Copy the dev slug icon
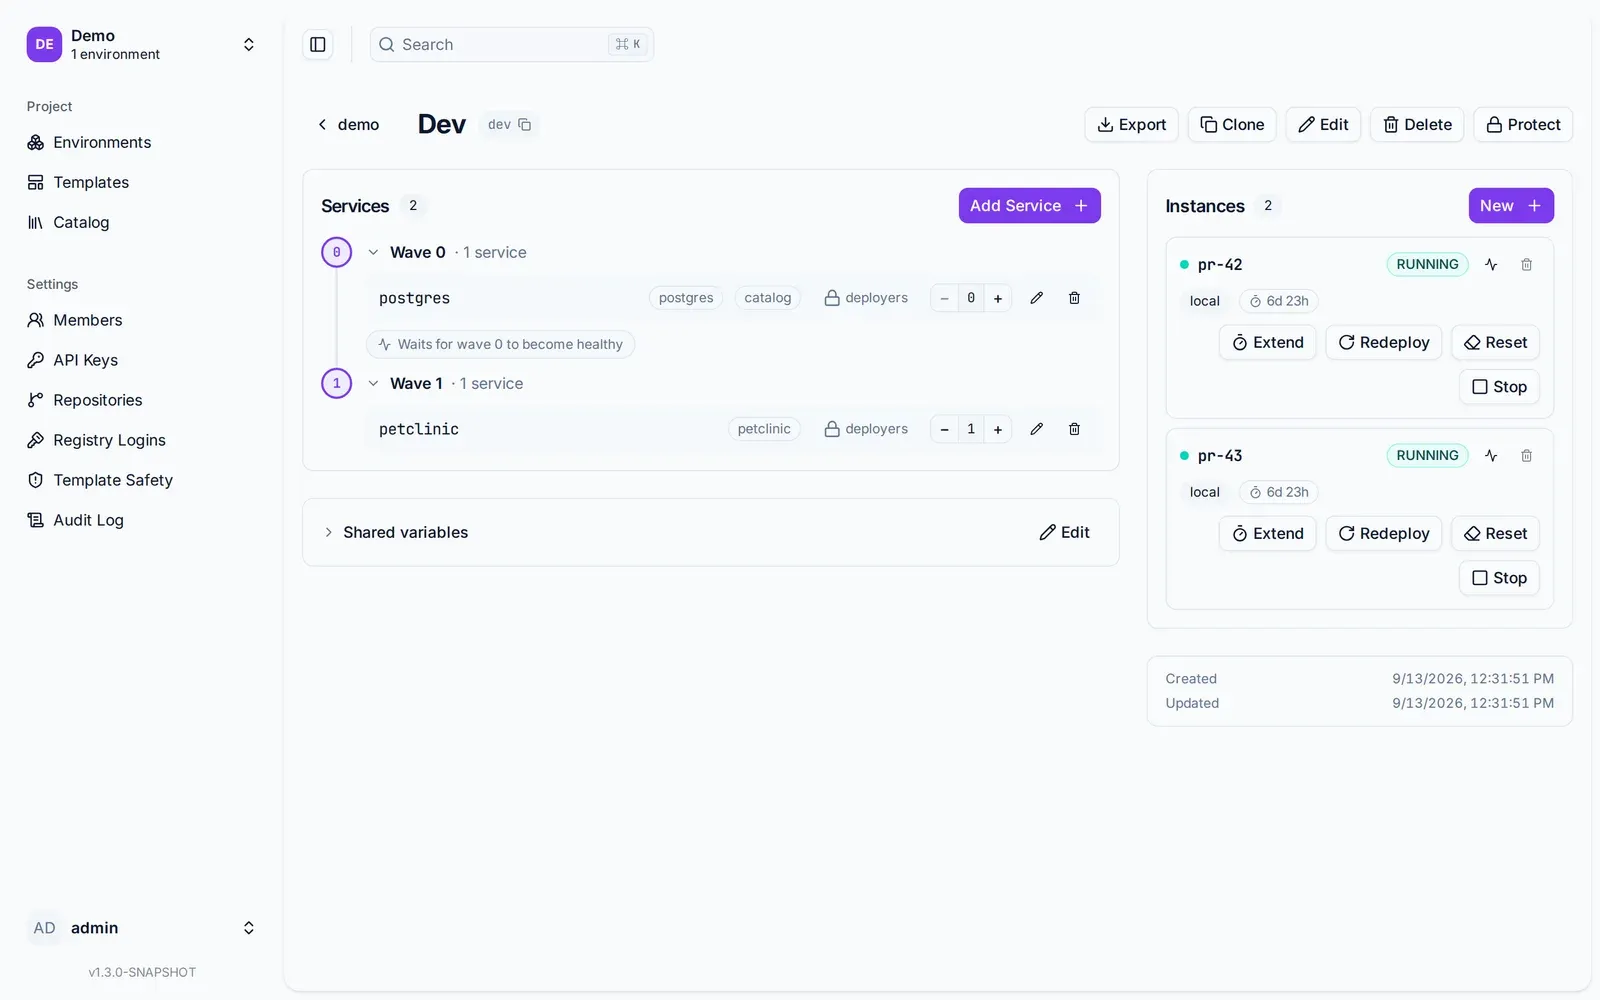The width and height of the screenshot is (1600, 1000). [524, 124]
